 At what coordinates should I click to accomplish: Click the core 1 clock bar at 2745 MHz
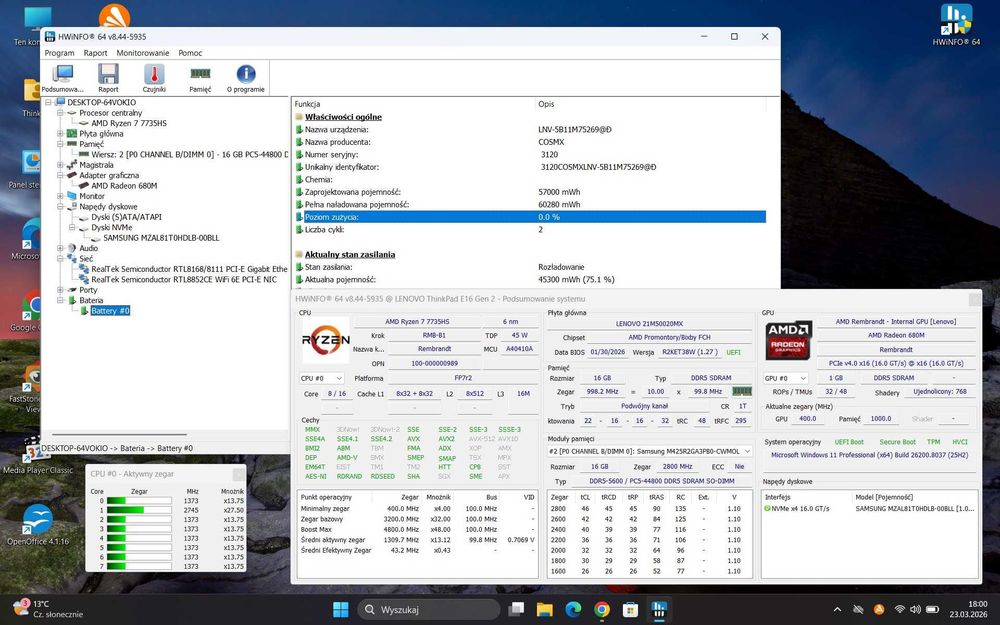139,510
